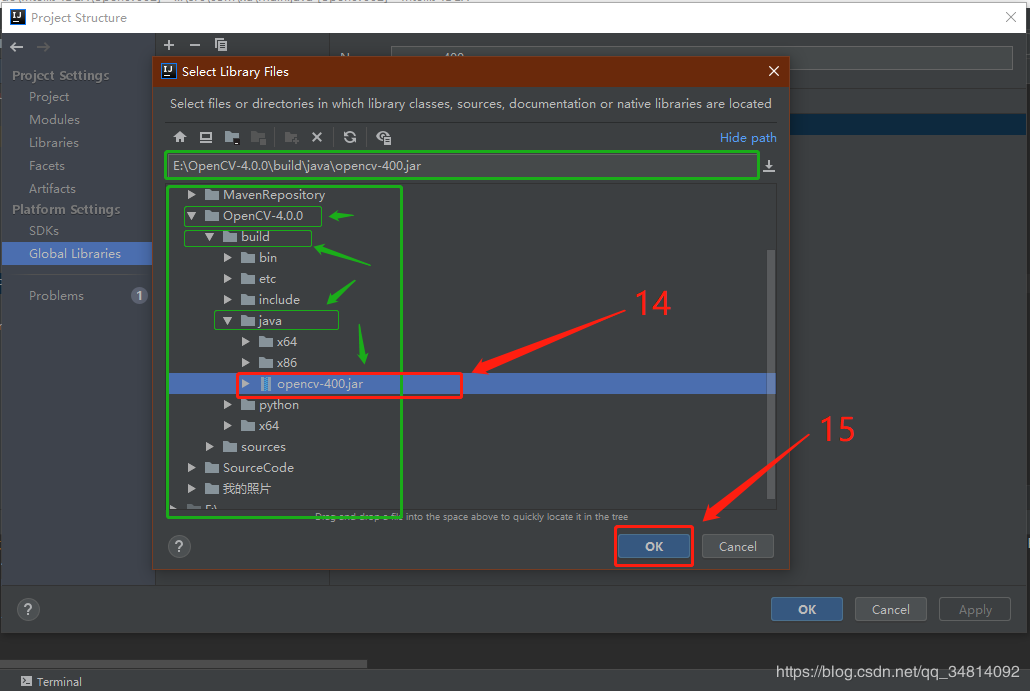Close the Select Library Files dialog

(x=774, y=71)
